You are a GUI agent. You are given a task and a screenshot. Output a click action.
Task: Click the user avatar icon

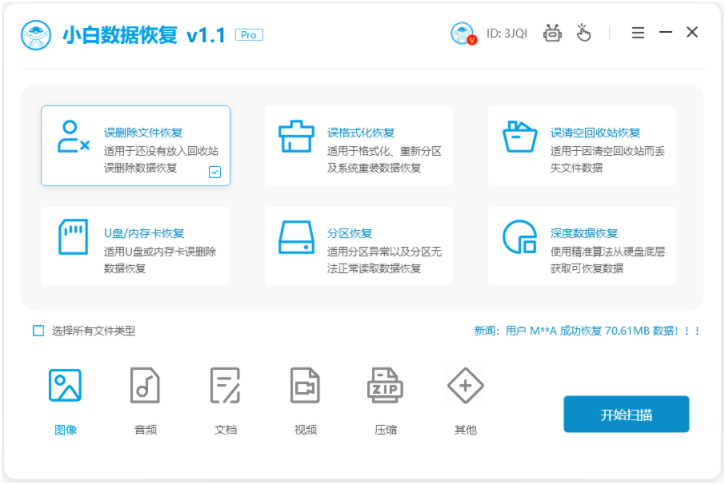[462, 33]
